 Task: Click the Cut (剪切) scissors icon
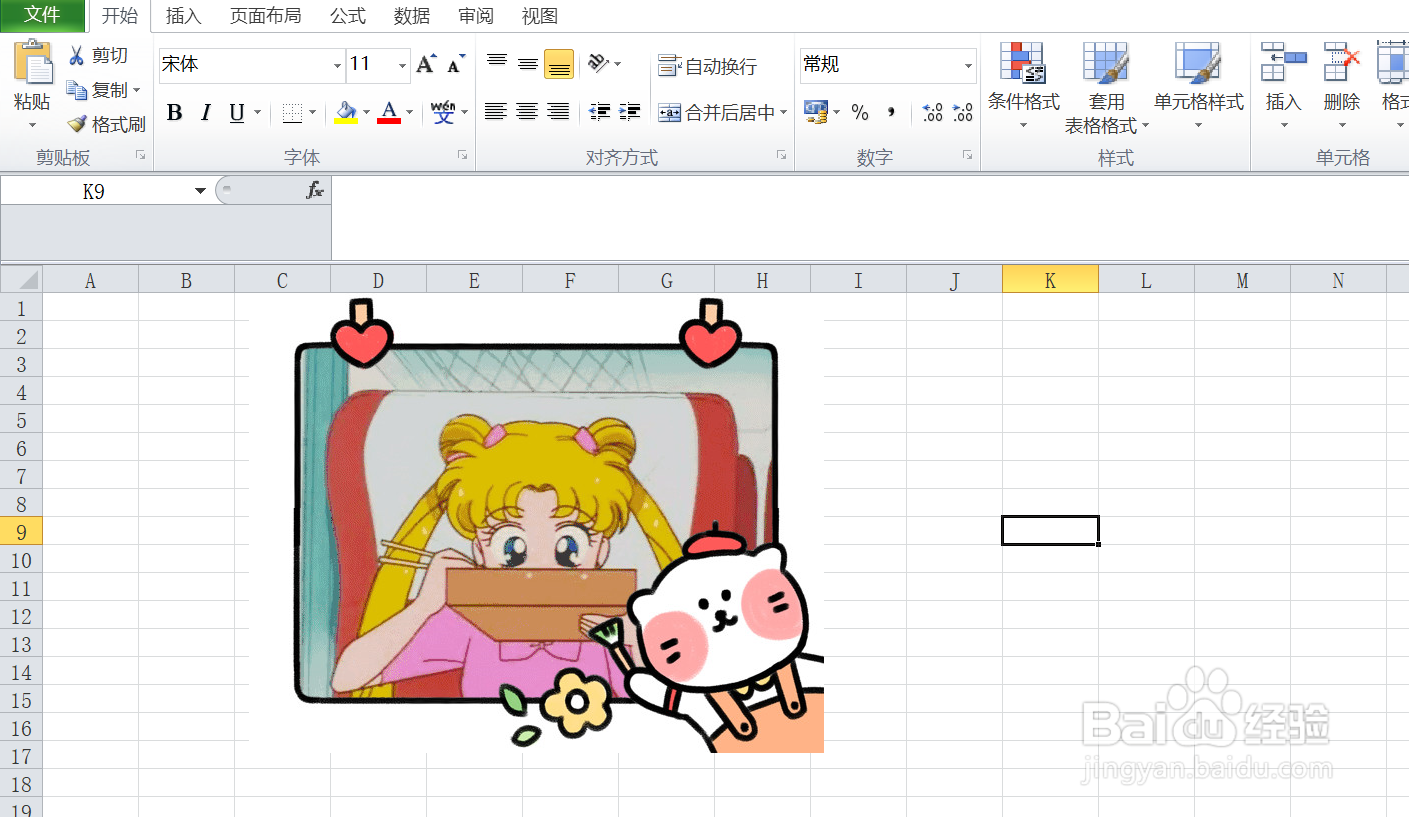(77, 56)
